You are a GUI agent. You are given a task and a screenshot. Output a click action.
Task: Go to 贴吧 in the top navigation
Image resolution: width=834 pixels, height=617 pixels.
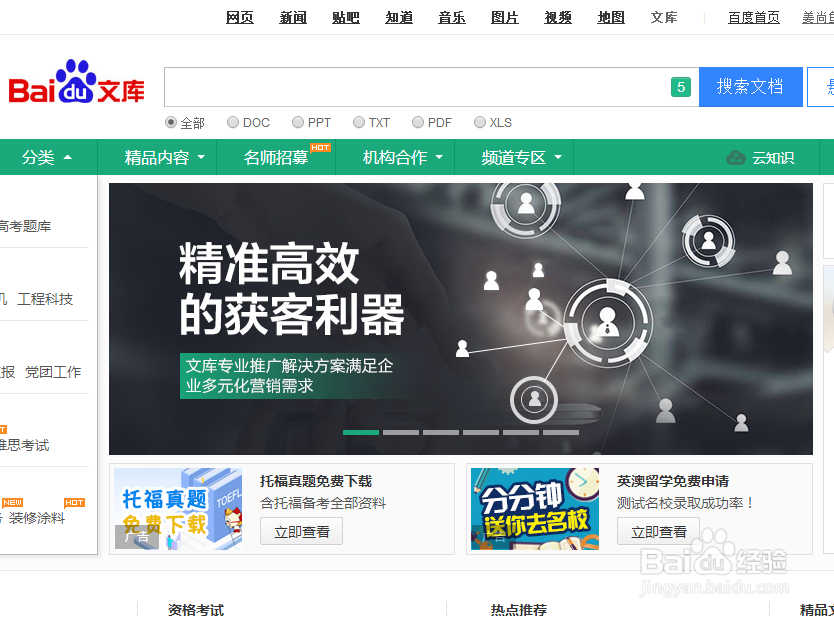346,18
